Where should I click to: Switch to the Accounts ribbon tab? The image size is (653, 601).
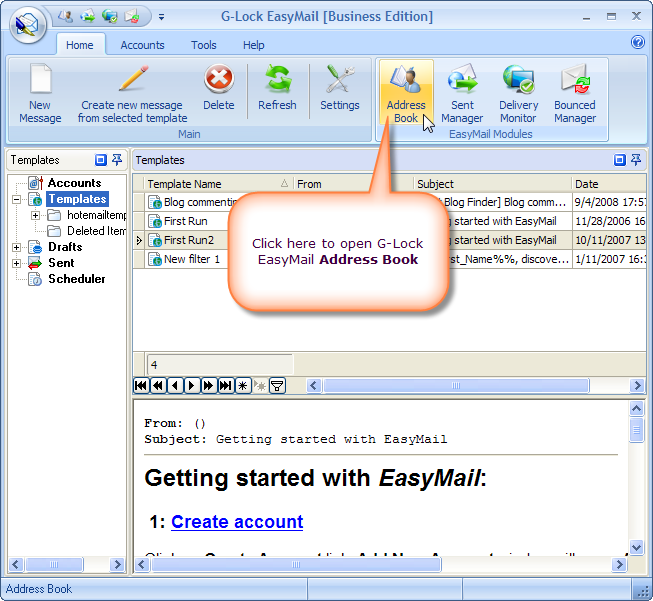(x=142, y=45)
